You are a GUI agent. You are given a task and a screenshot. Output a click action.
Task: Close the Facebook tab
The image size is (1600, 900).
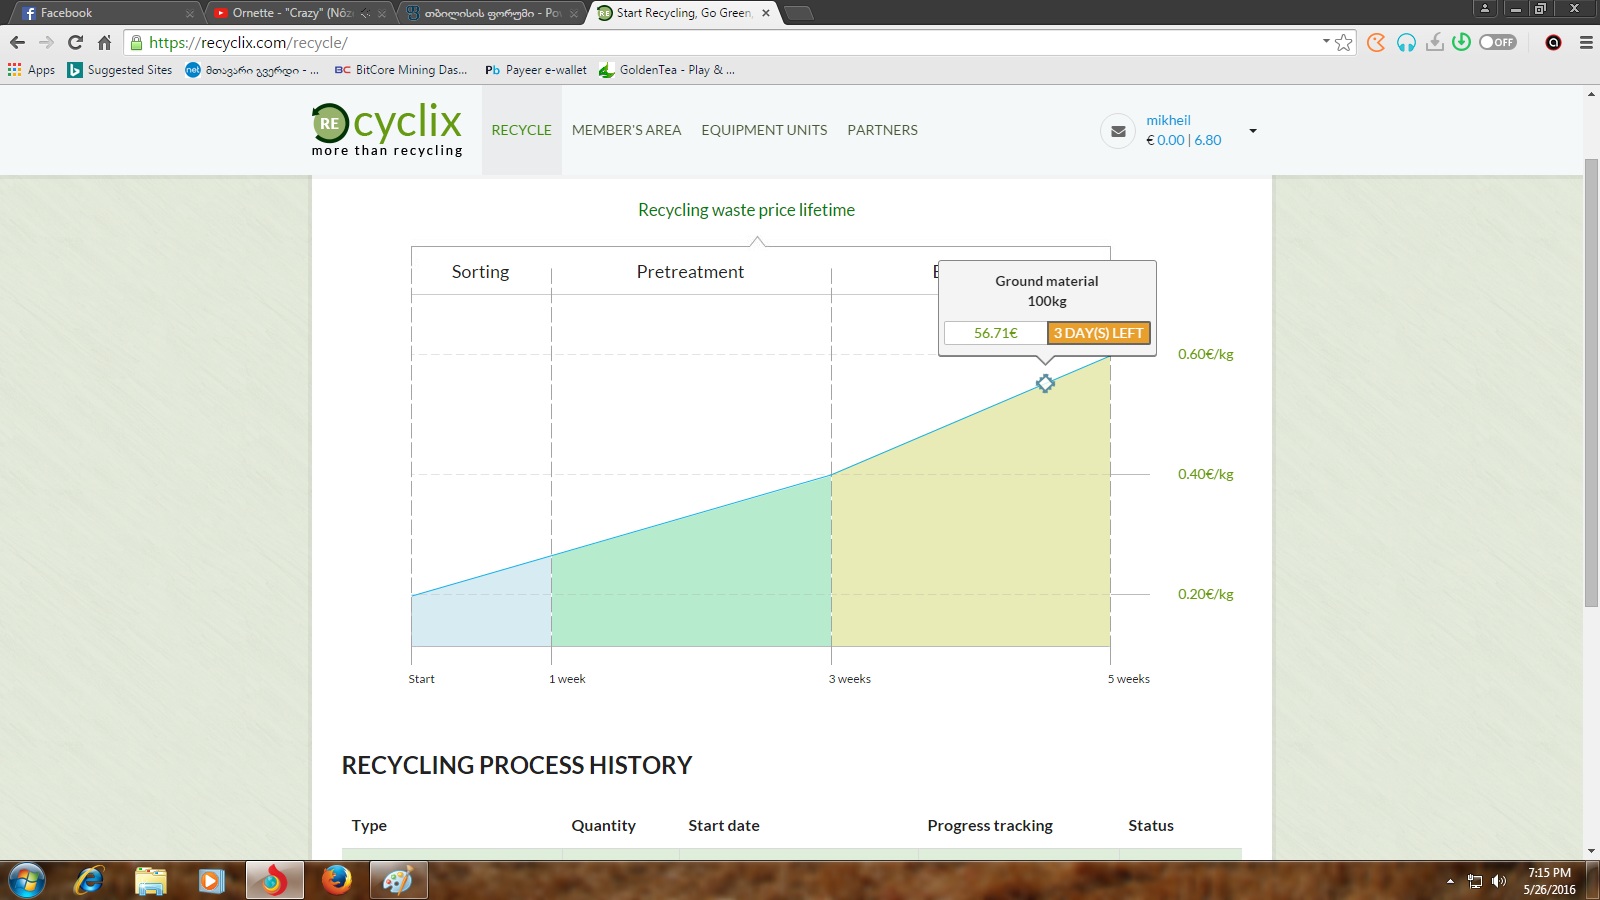point(189,14)
